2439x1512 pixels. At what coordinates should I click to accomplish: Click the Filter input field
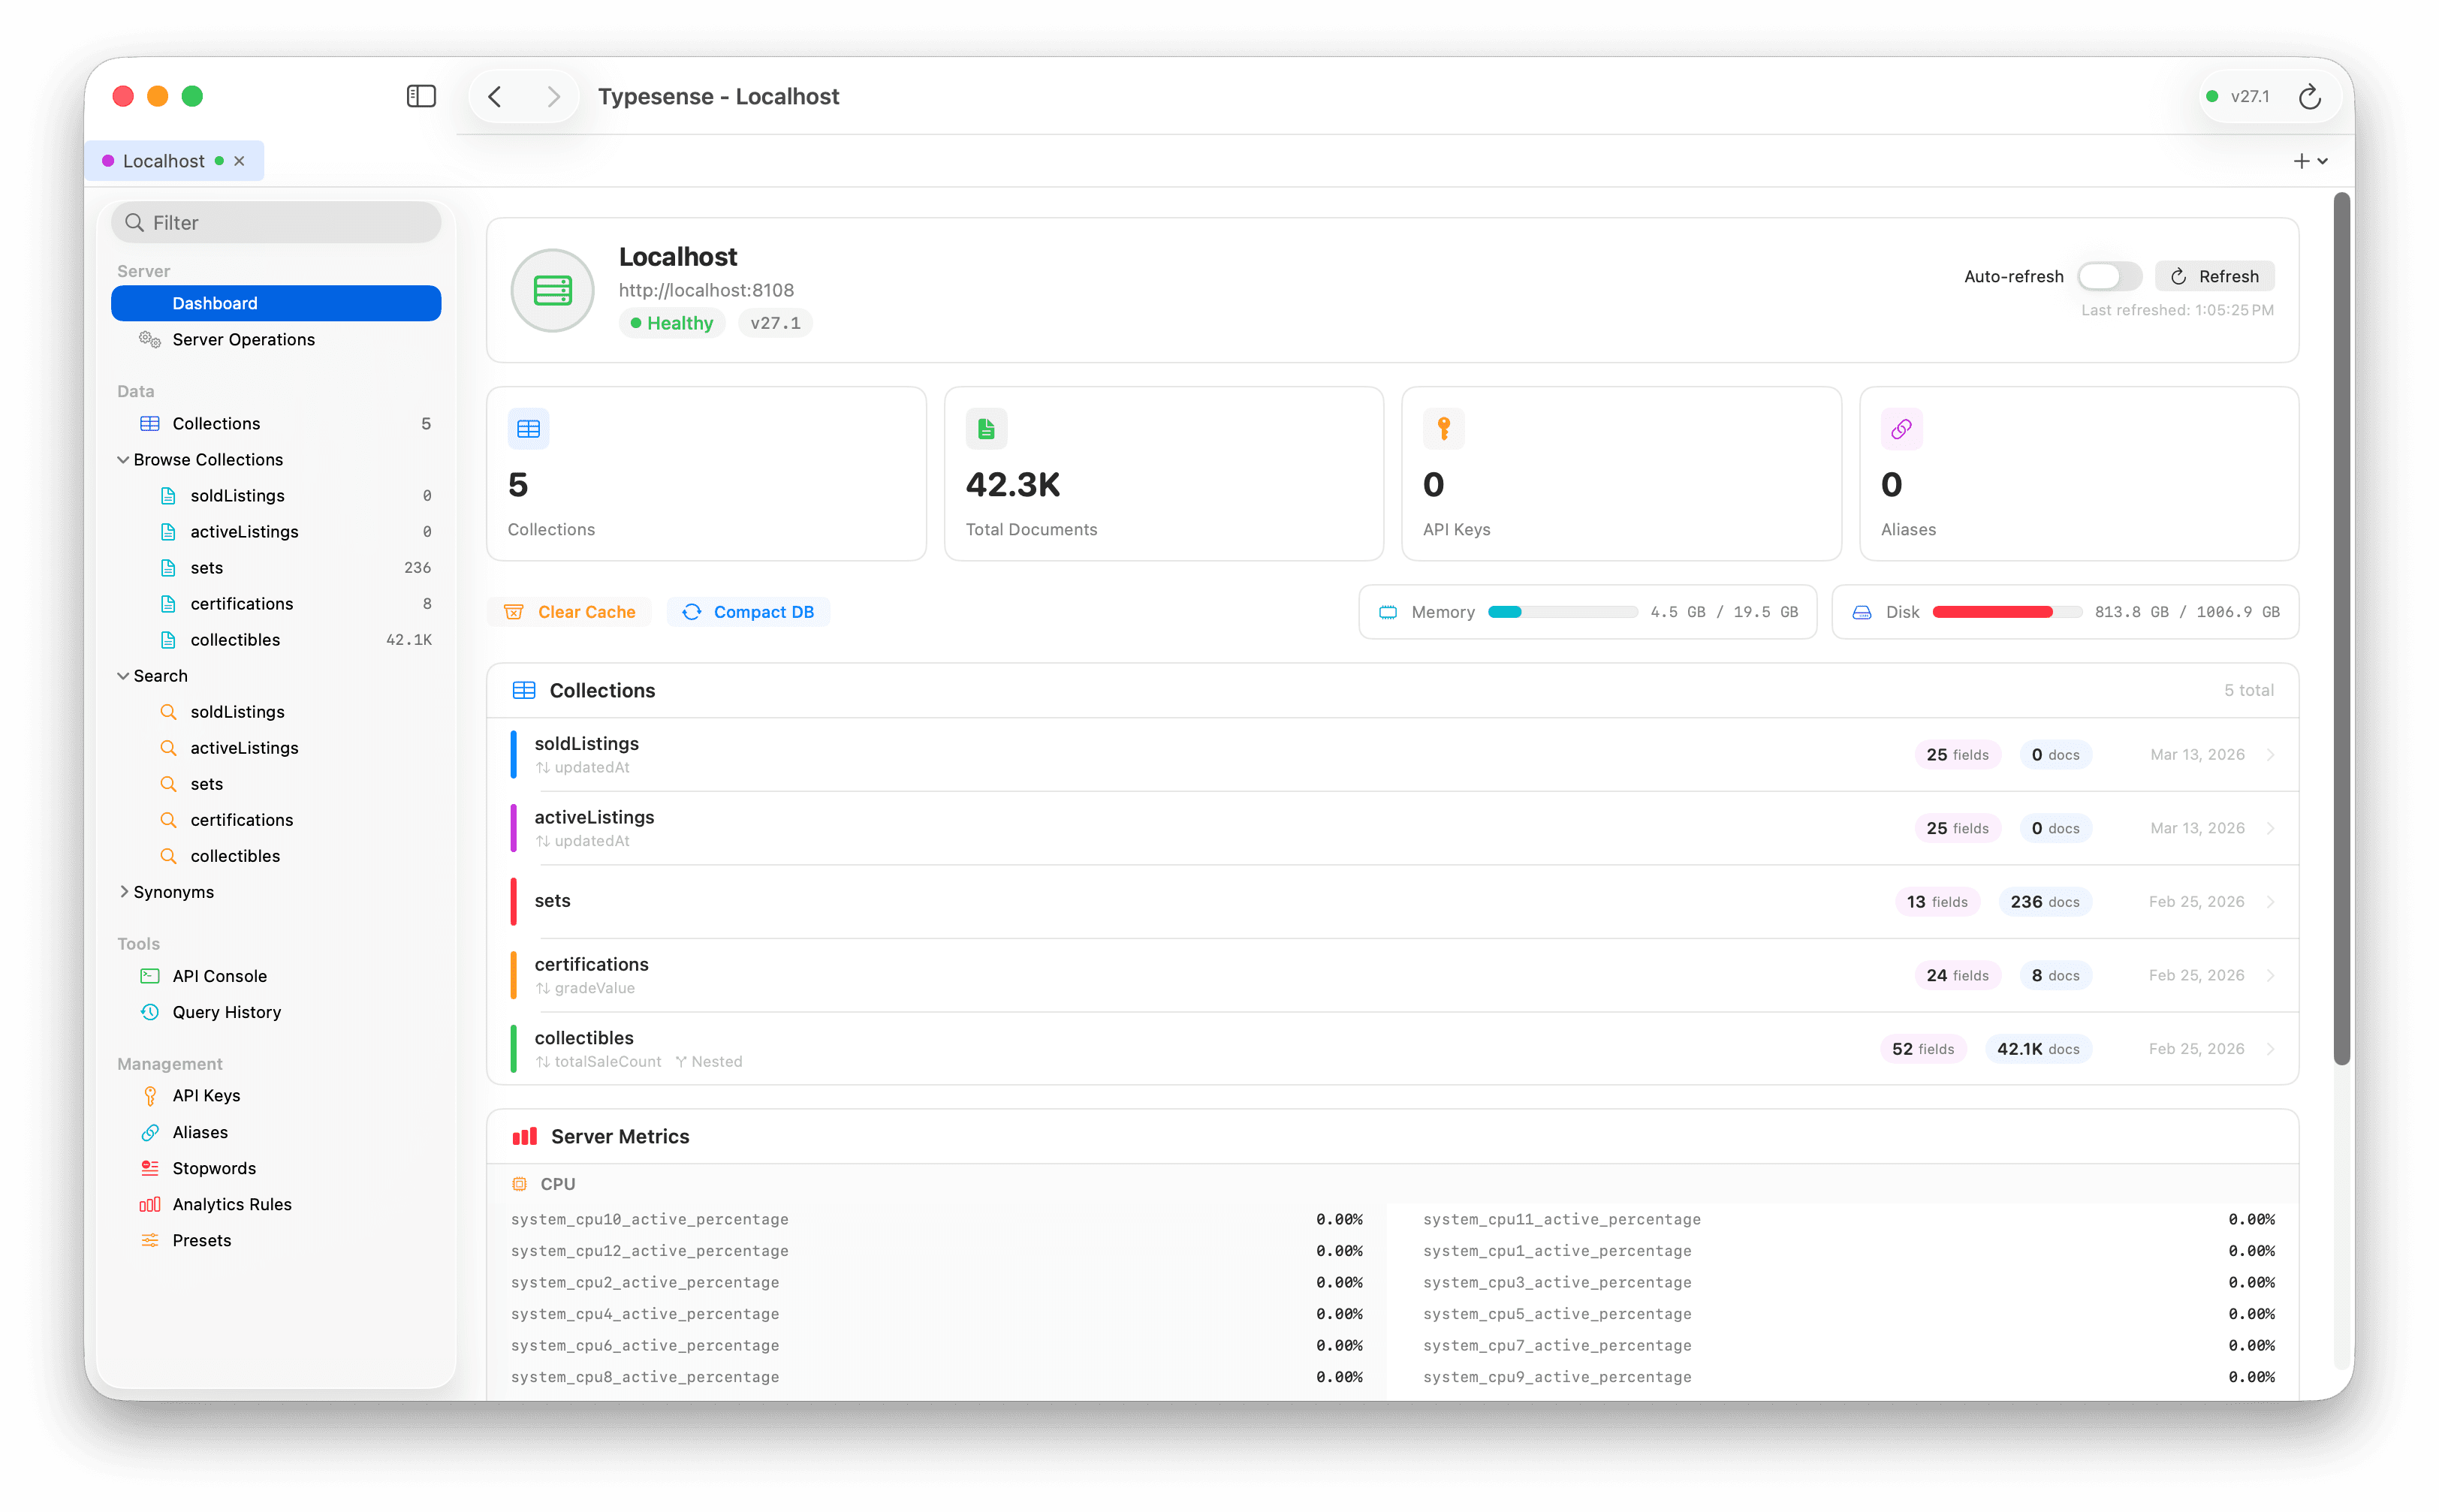(276, 222)
